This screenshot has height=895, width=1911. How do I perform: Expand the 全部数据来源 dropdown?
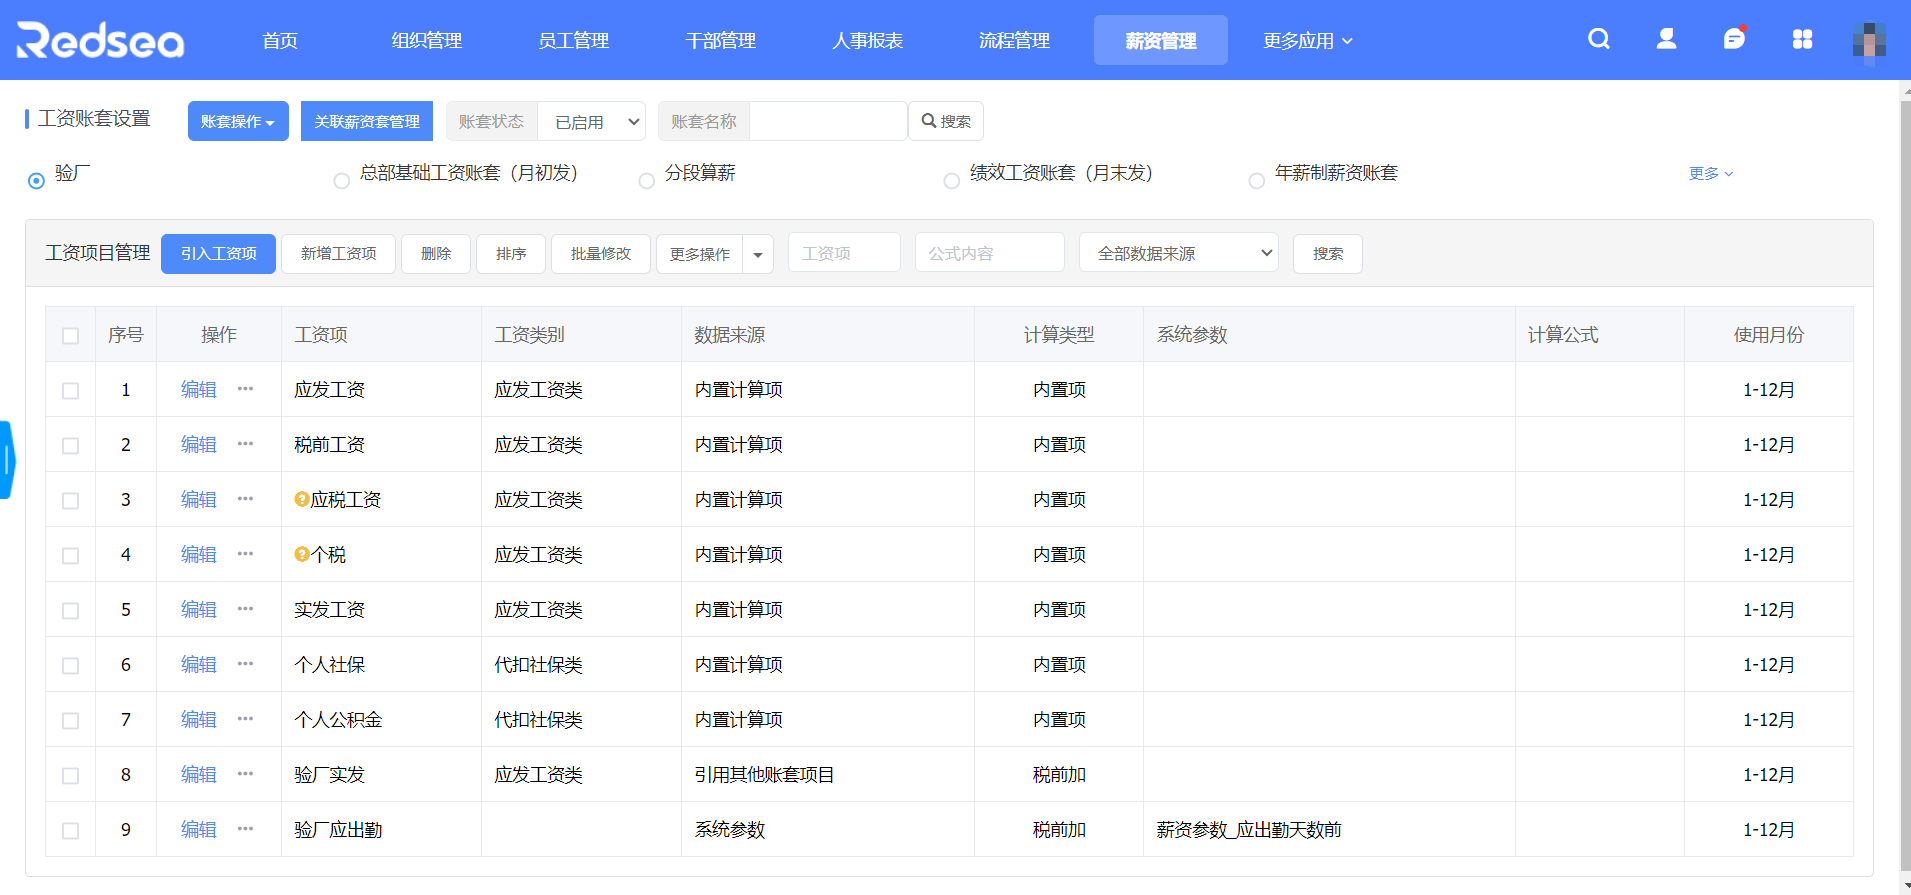[x=1178, y=254]
